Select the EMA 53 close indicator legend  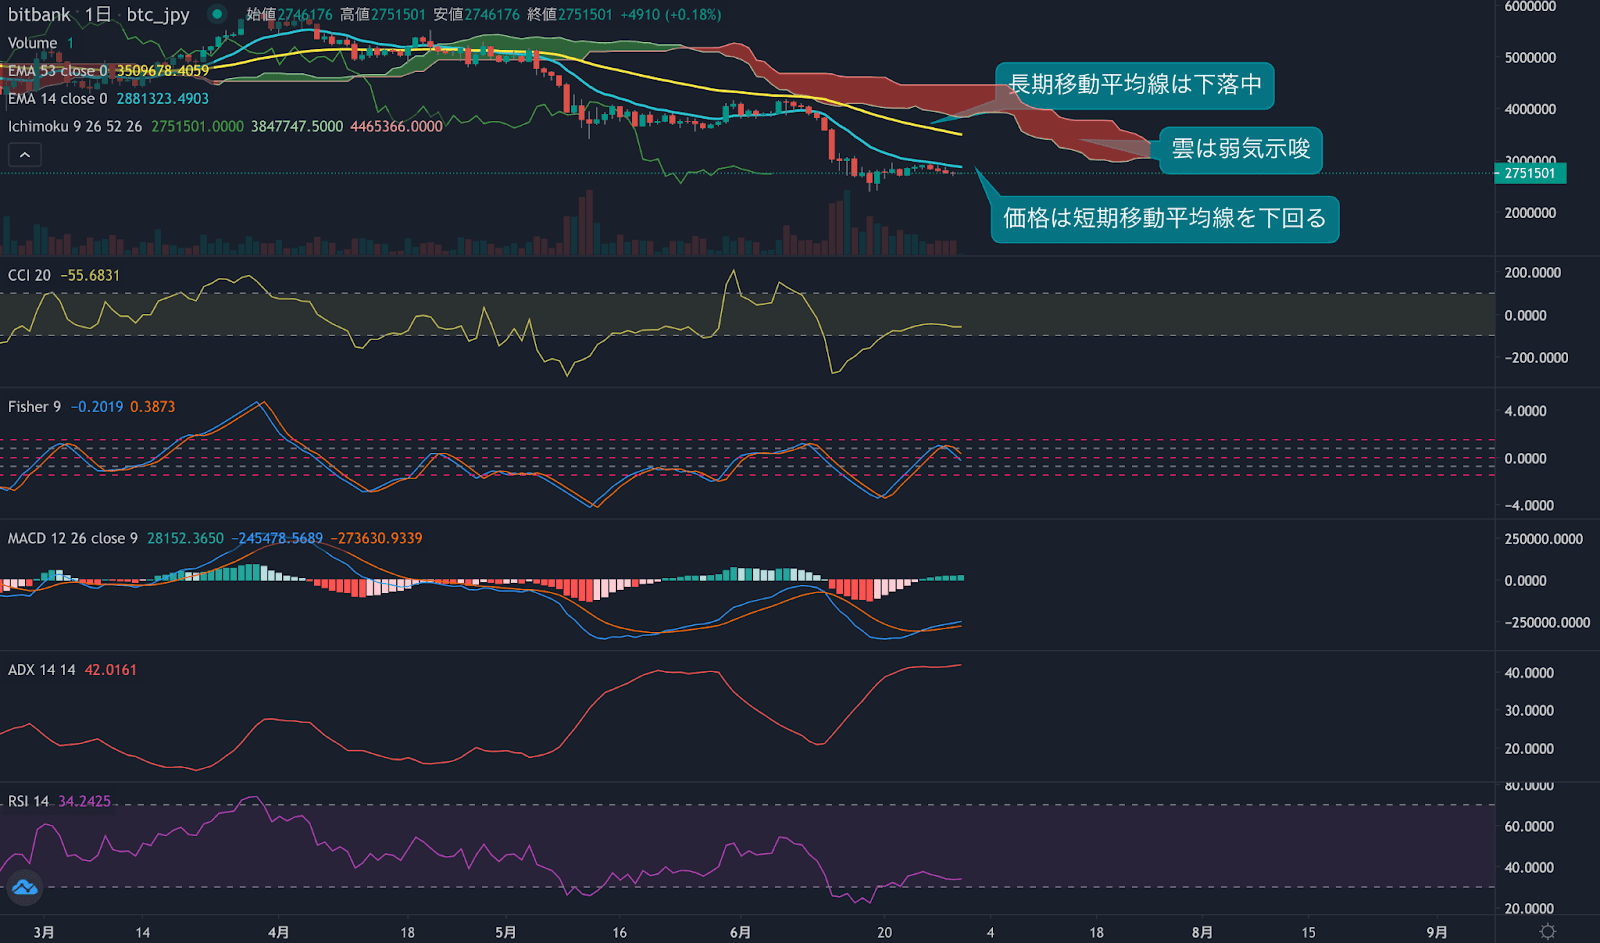coord(57,71)
